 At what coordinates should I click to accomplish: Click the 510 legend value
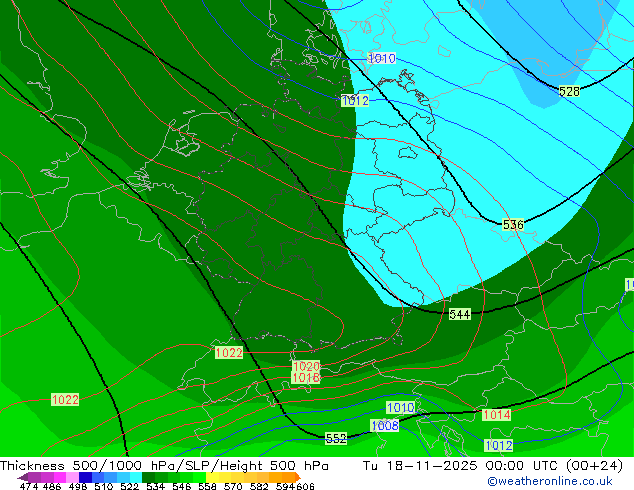click(x=104, y=486)
